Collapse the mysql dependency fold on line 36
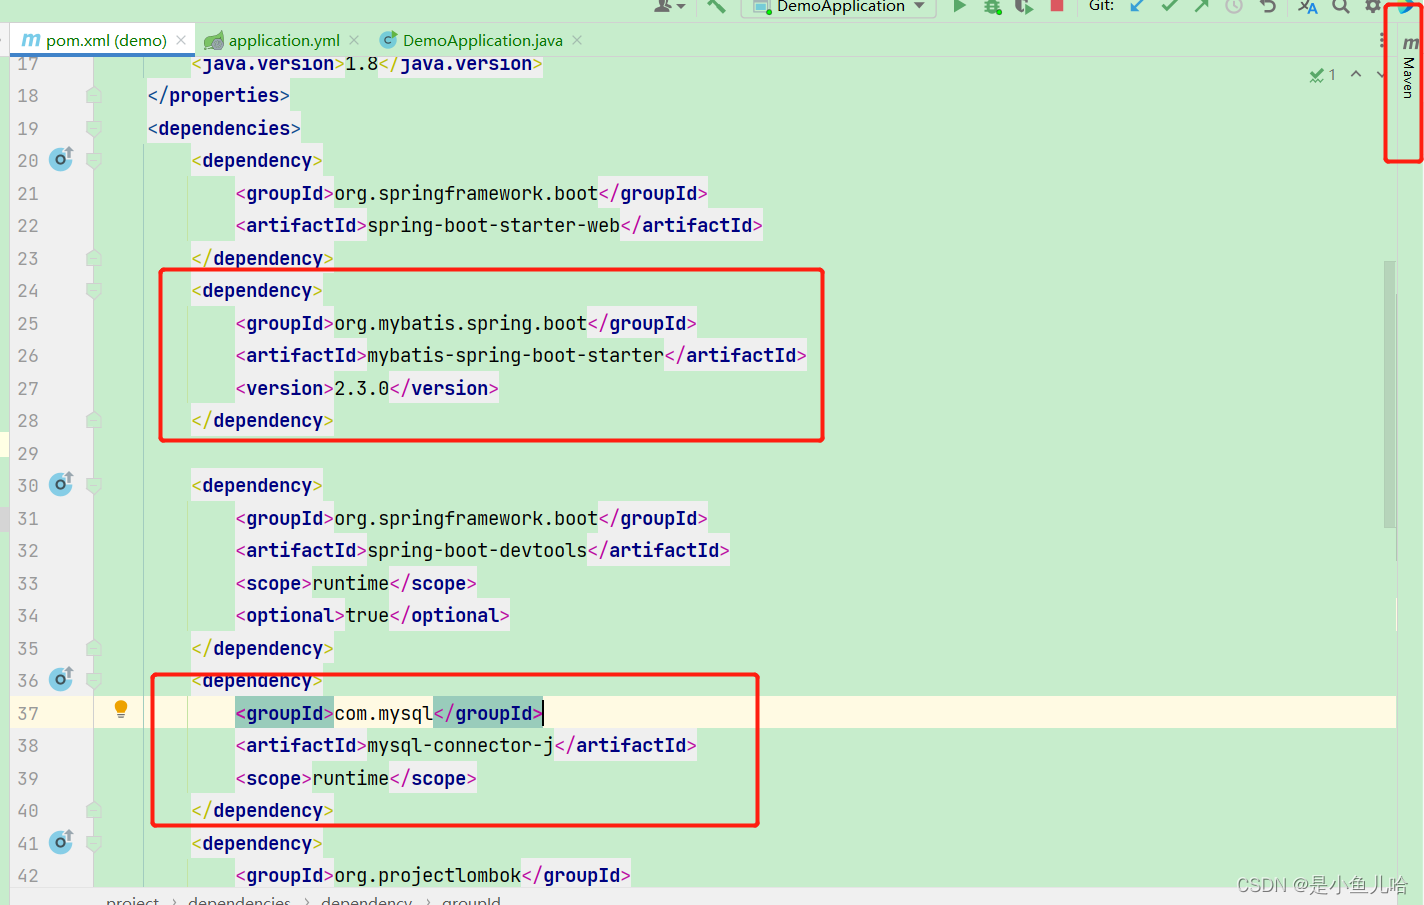1424x905 pixels. point(94,681)
